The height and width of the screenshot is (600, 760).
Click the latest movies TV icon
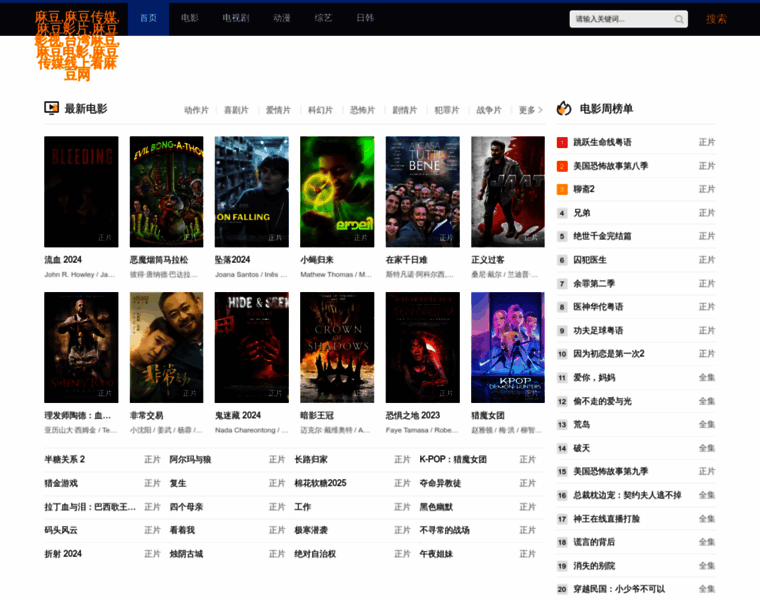[x=51, y=108]
